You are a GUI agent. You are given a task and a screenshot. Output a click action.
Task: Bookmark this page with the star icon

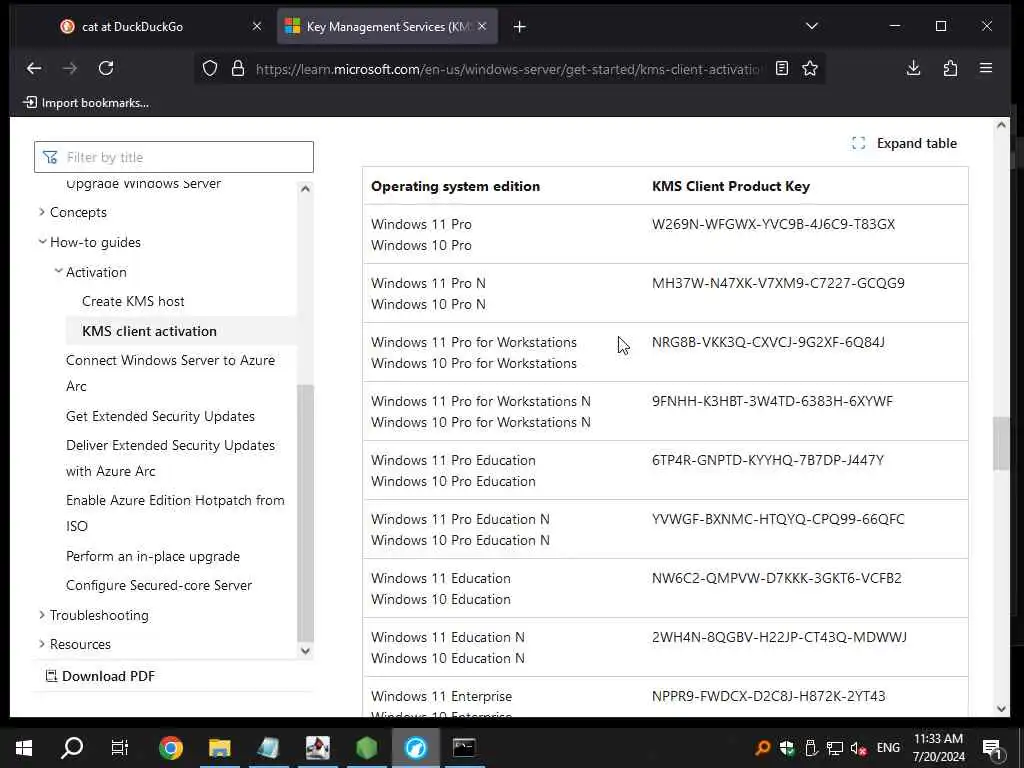click(810, 68)
